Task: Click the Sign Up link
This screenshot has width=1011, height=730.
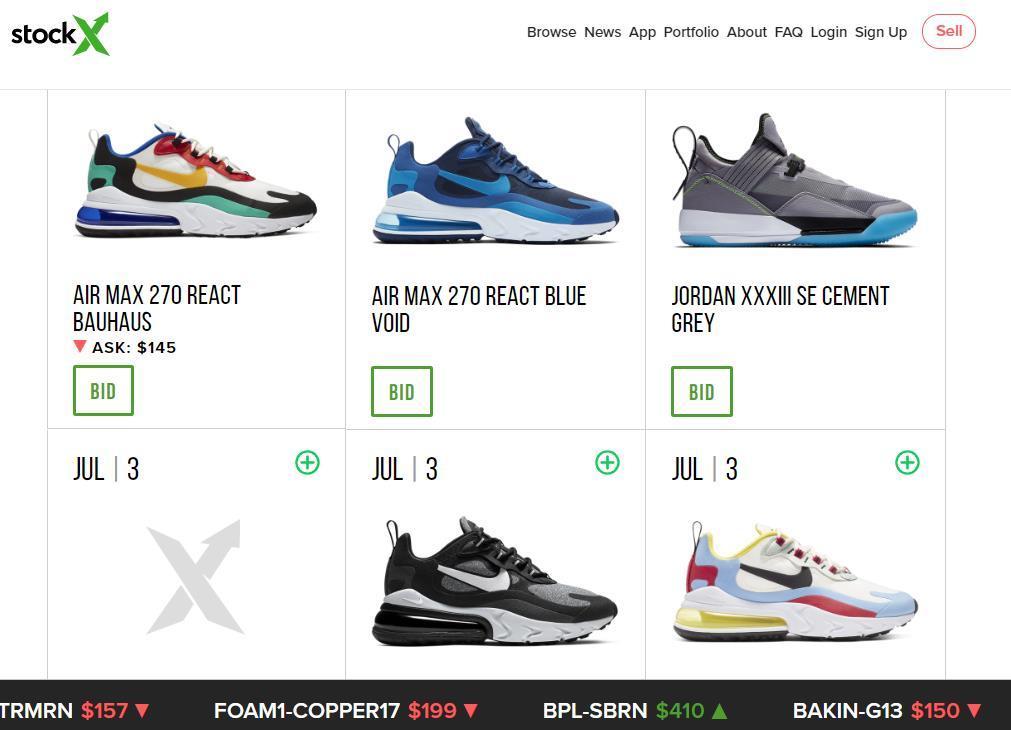Action: tap(881, 32)
